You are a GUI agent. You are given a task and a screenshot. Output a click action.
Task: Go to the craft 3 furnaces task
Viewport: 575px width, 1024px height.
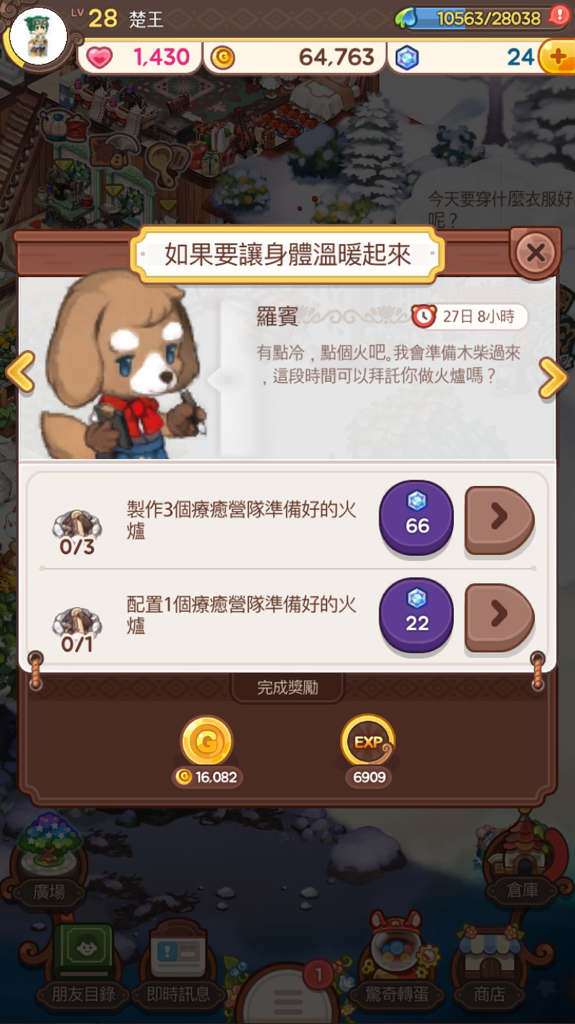click(500, 520)
